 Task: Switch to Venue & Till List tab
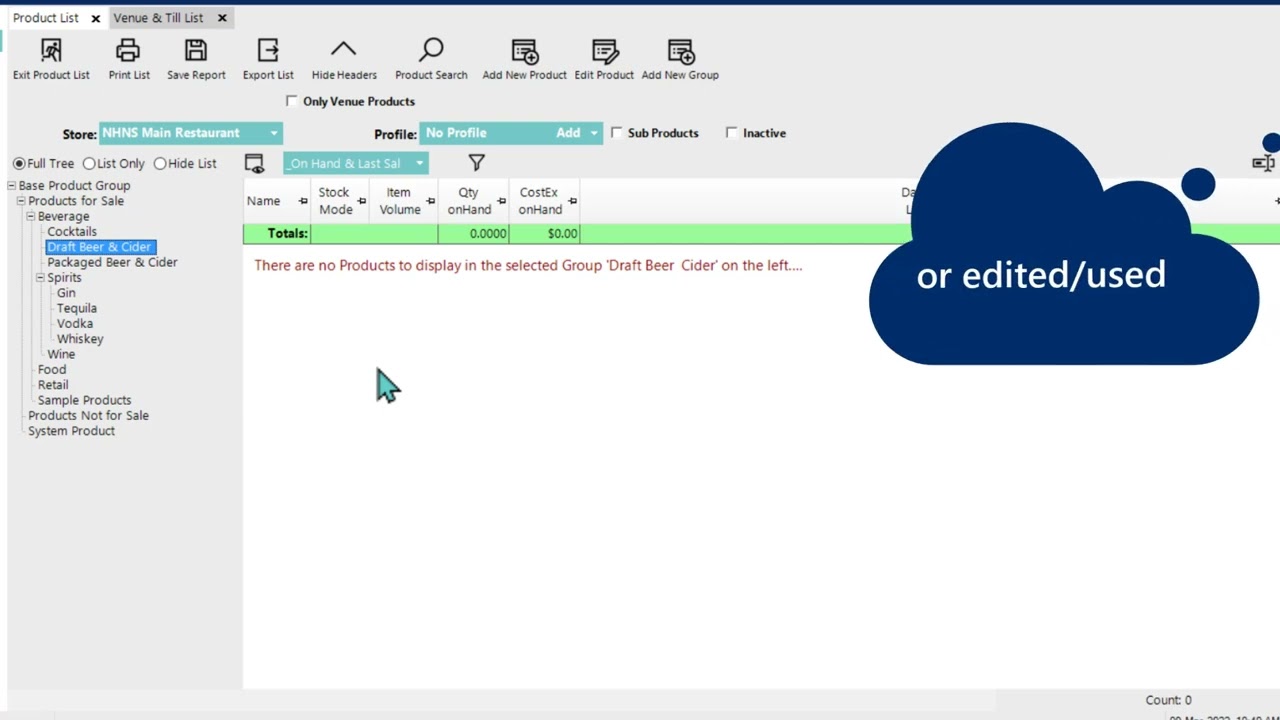(158, 18)
